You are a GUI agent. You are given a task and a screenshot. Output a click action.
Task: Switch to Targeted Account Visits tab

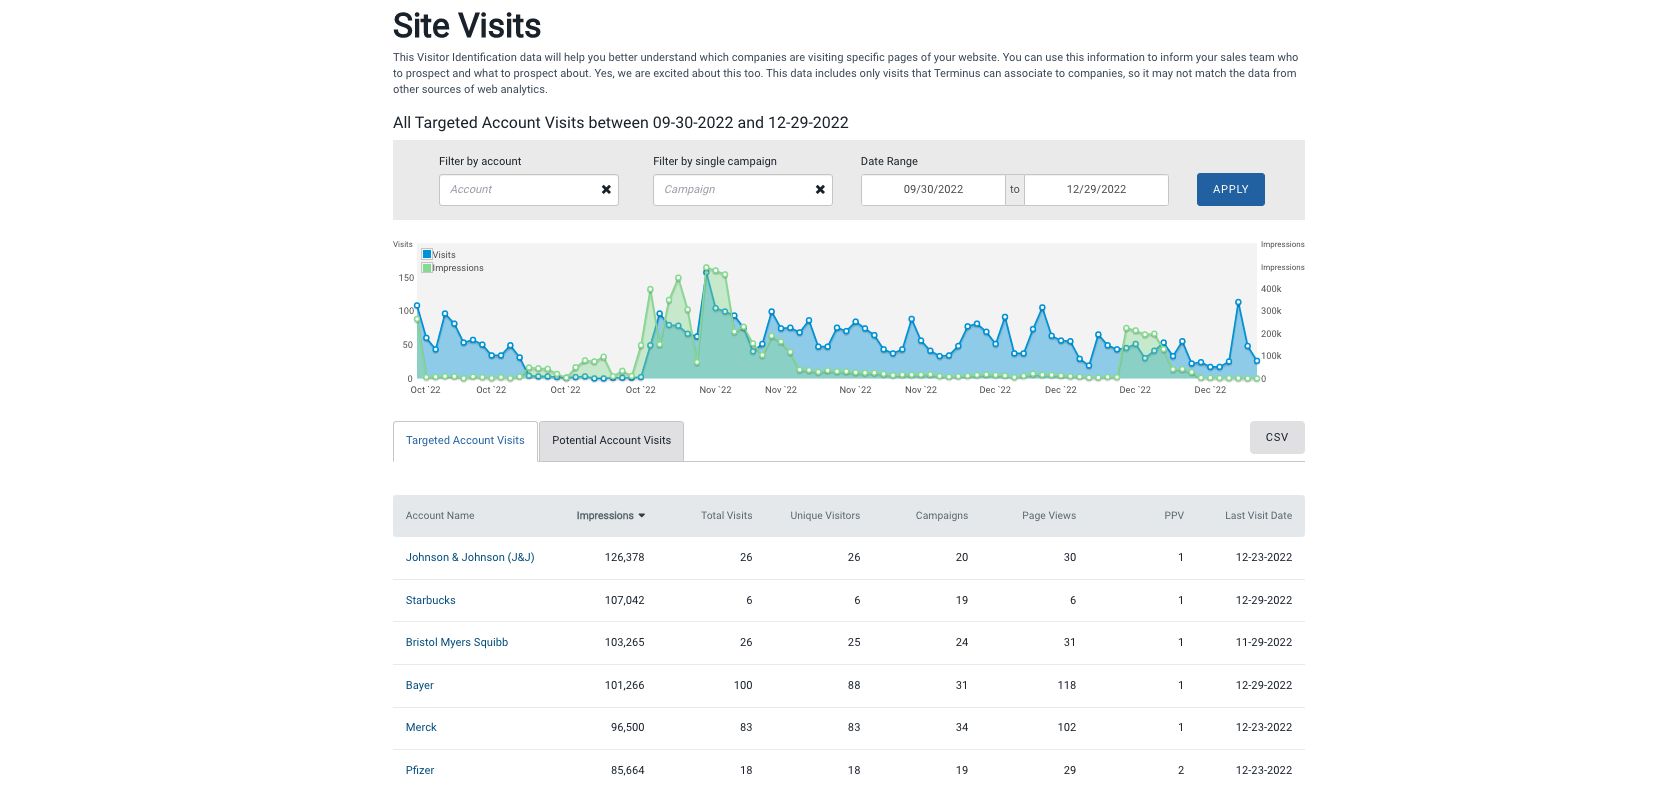(x=465, y=441)
